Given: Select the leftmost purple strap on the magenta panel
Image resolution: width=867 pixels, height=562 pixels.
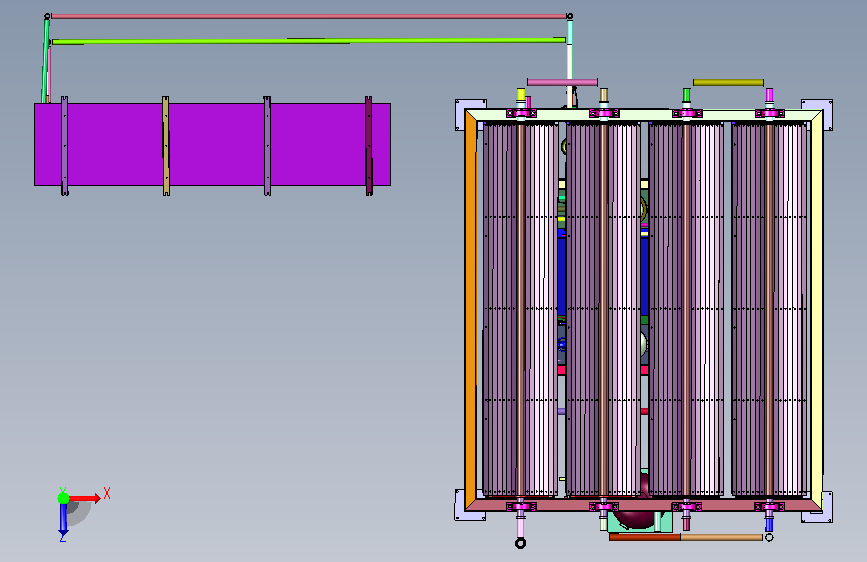Looking at the screenshot, I should [x=65, y=146].
